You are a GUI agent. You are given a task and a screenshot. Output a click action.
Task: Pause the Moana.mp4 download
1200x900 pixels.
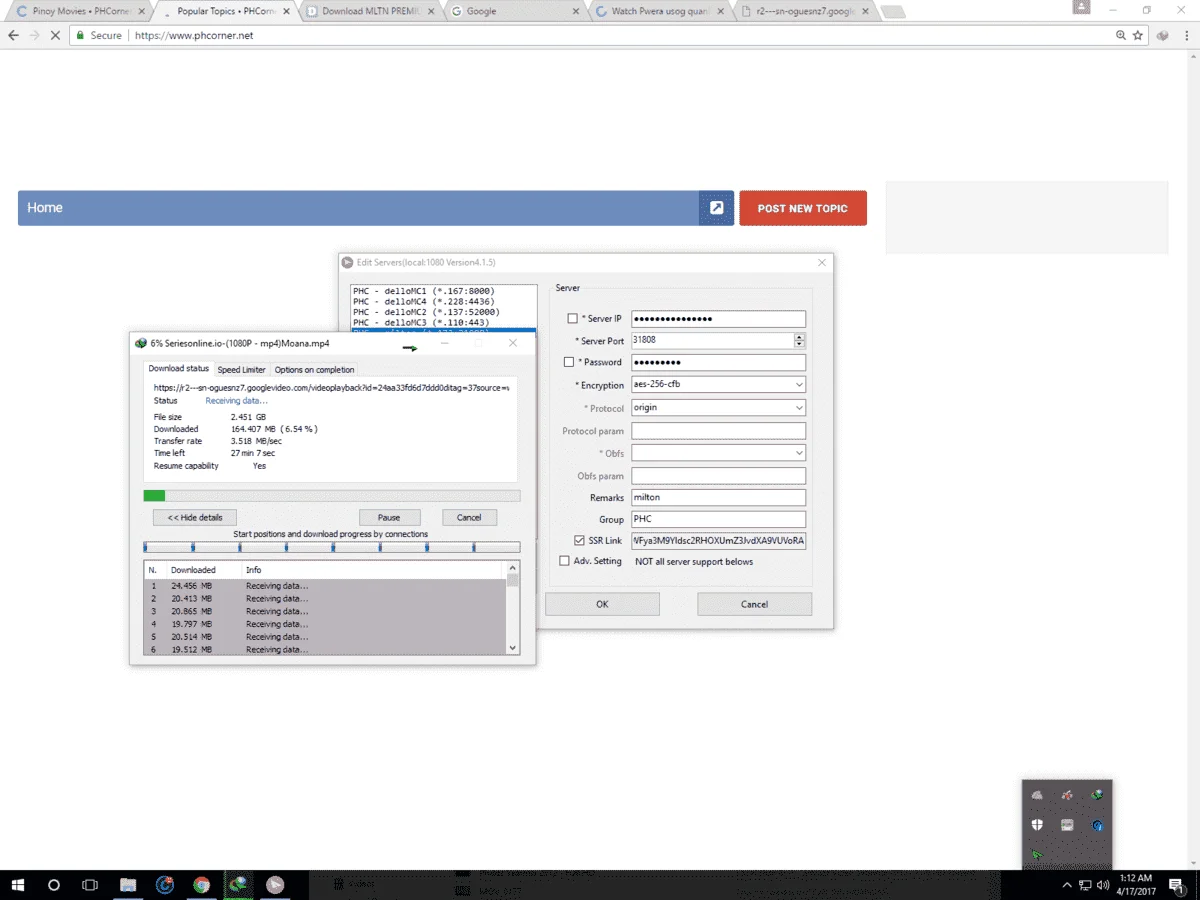coord(389,517)
